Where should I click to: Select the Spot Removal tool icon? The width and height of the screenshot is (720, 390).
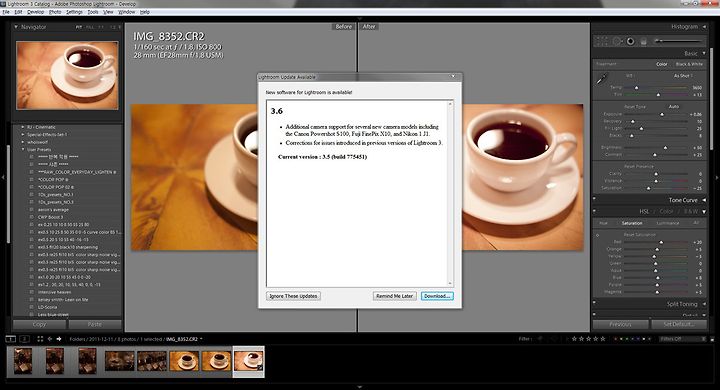pyautogui.click(x=616, y=41)
